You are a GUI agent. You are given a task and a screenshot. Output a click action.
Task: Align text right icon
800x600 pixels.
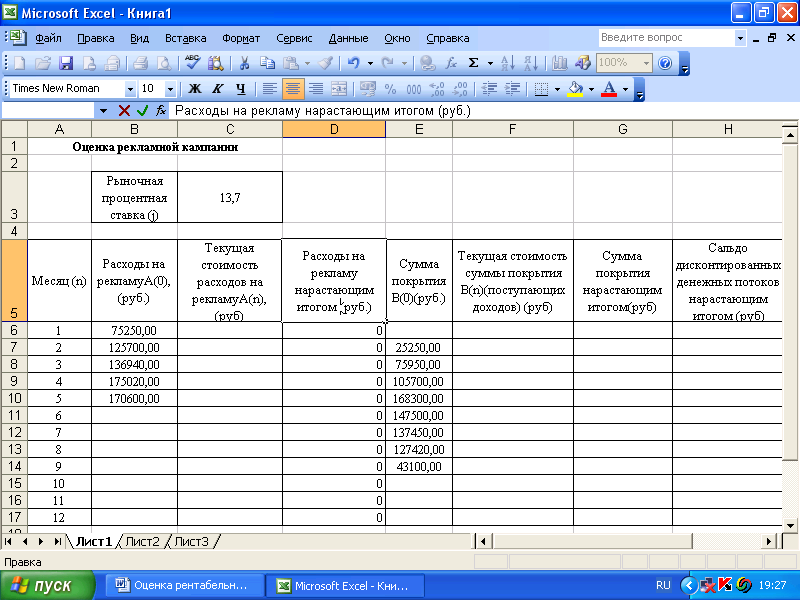click(x=316, y=89)
